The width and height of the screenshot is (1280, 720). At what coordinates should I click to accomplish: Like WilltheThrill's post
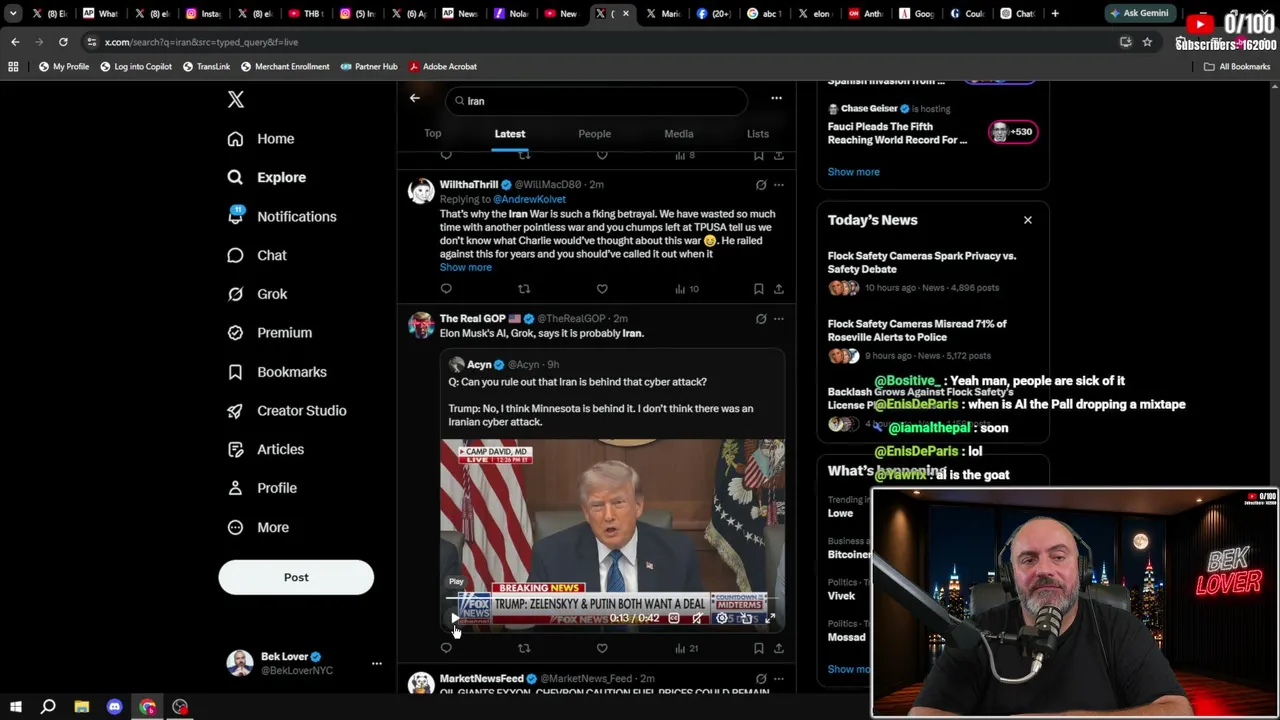(602, 289)
